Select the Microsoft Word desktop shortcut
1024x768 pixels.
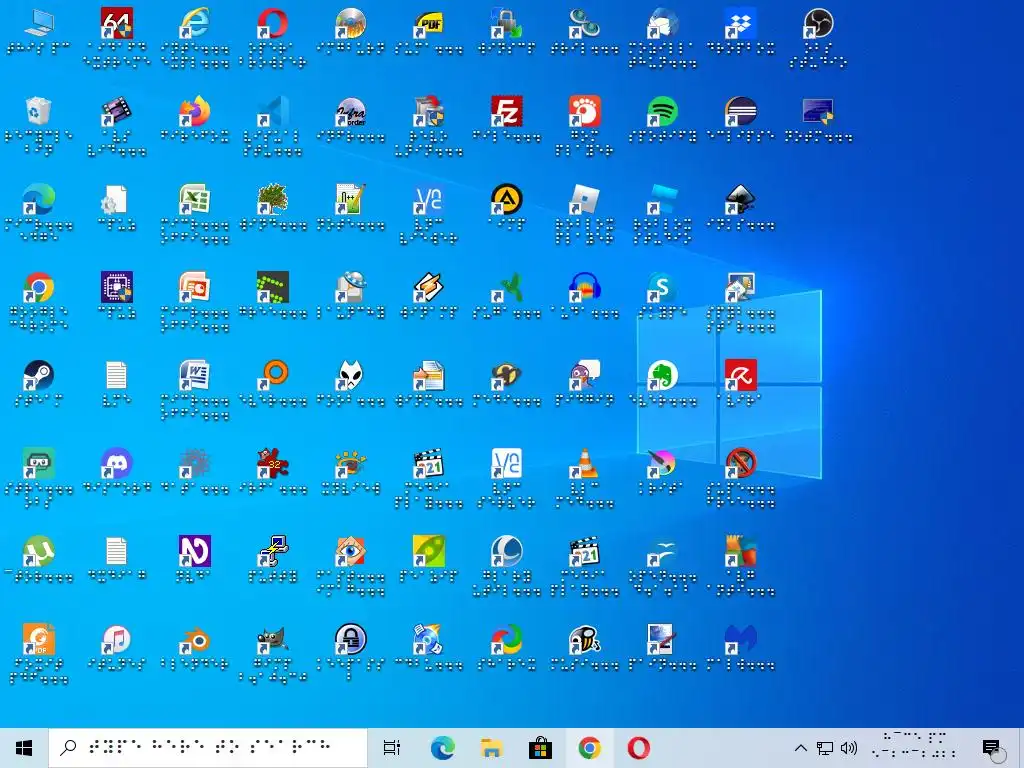(195, 376)
